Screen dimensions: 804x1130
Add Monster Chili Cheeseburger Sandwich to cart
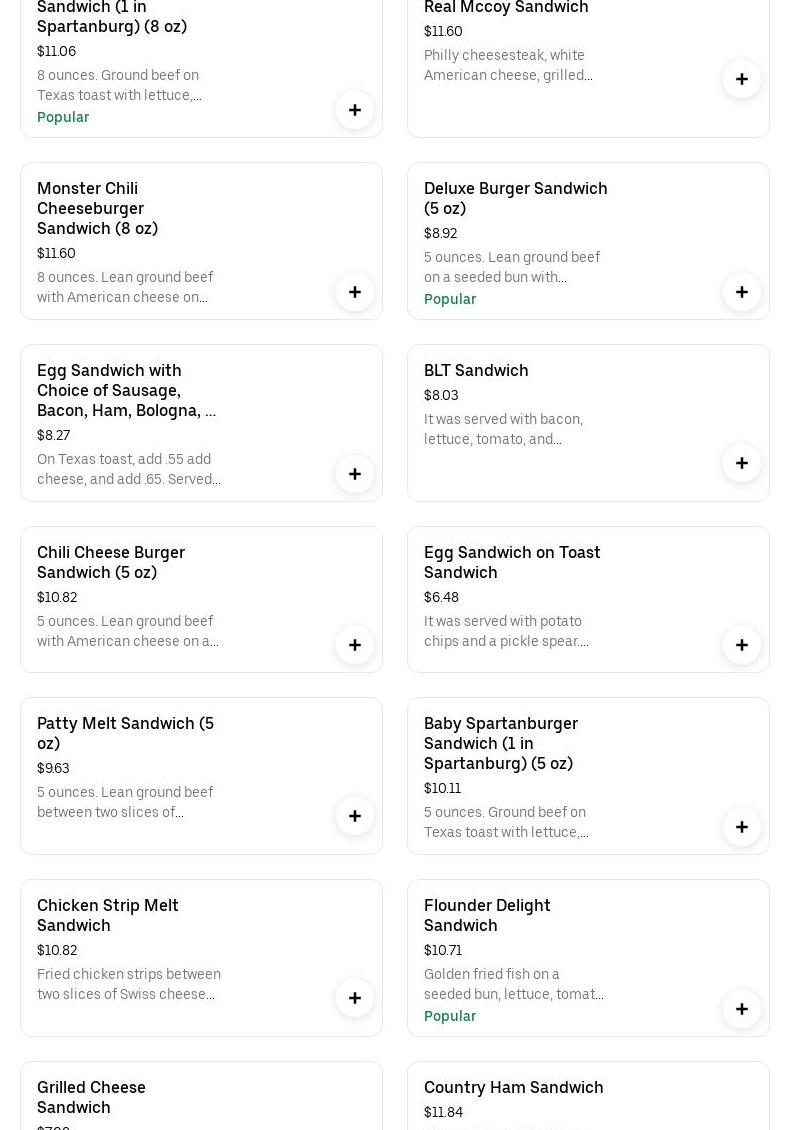[355, 292]
